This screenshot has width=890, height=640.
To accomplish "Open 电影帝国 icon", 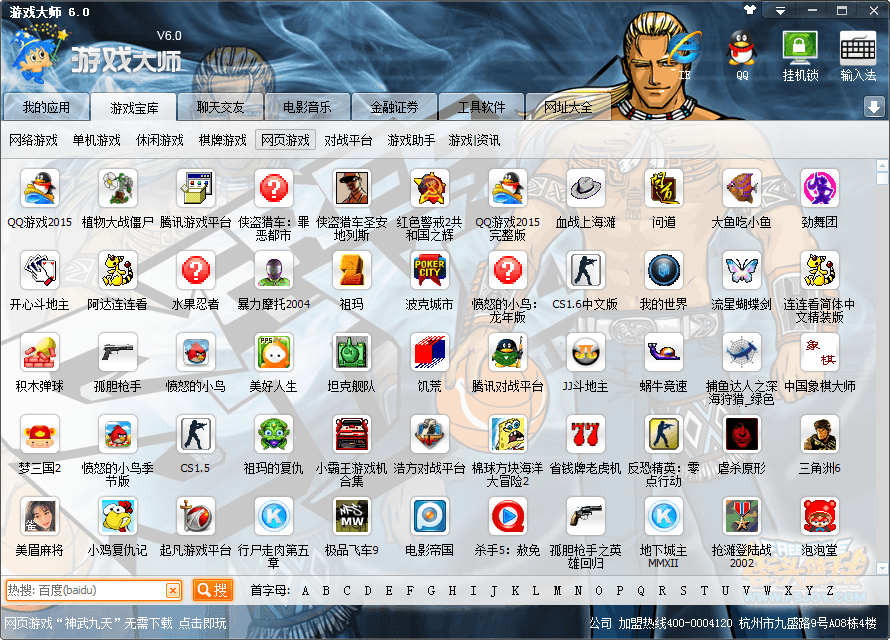I will tap(430, 516).
